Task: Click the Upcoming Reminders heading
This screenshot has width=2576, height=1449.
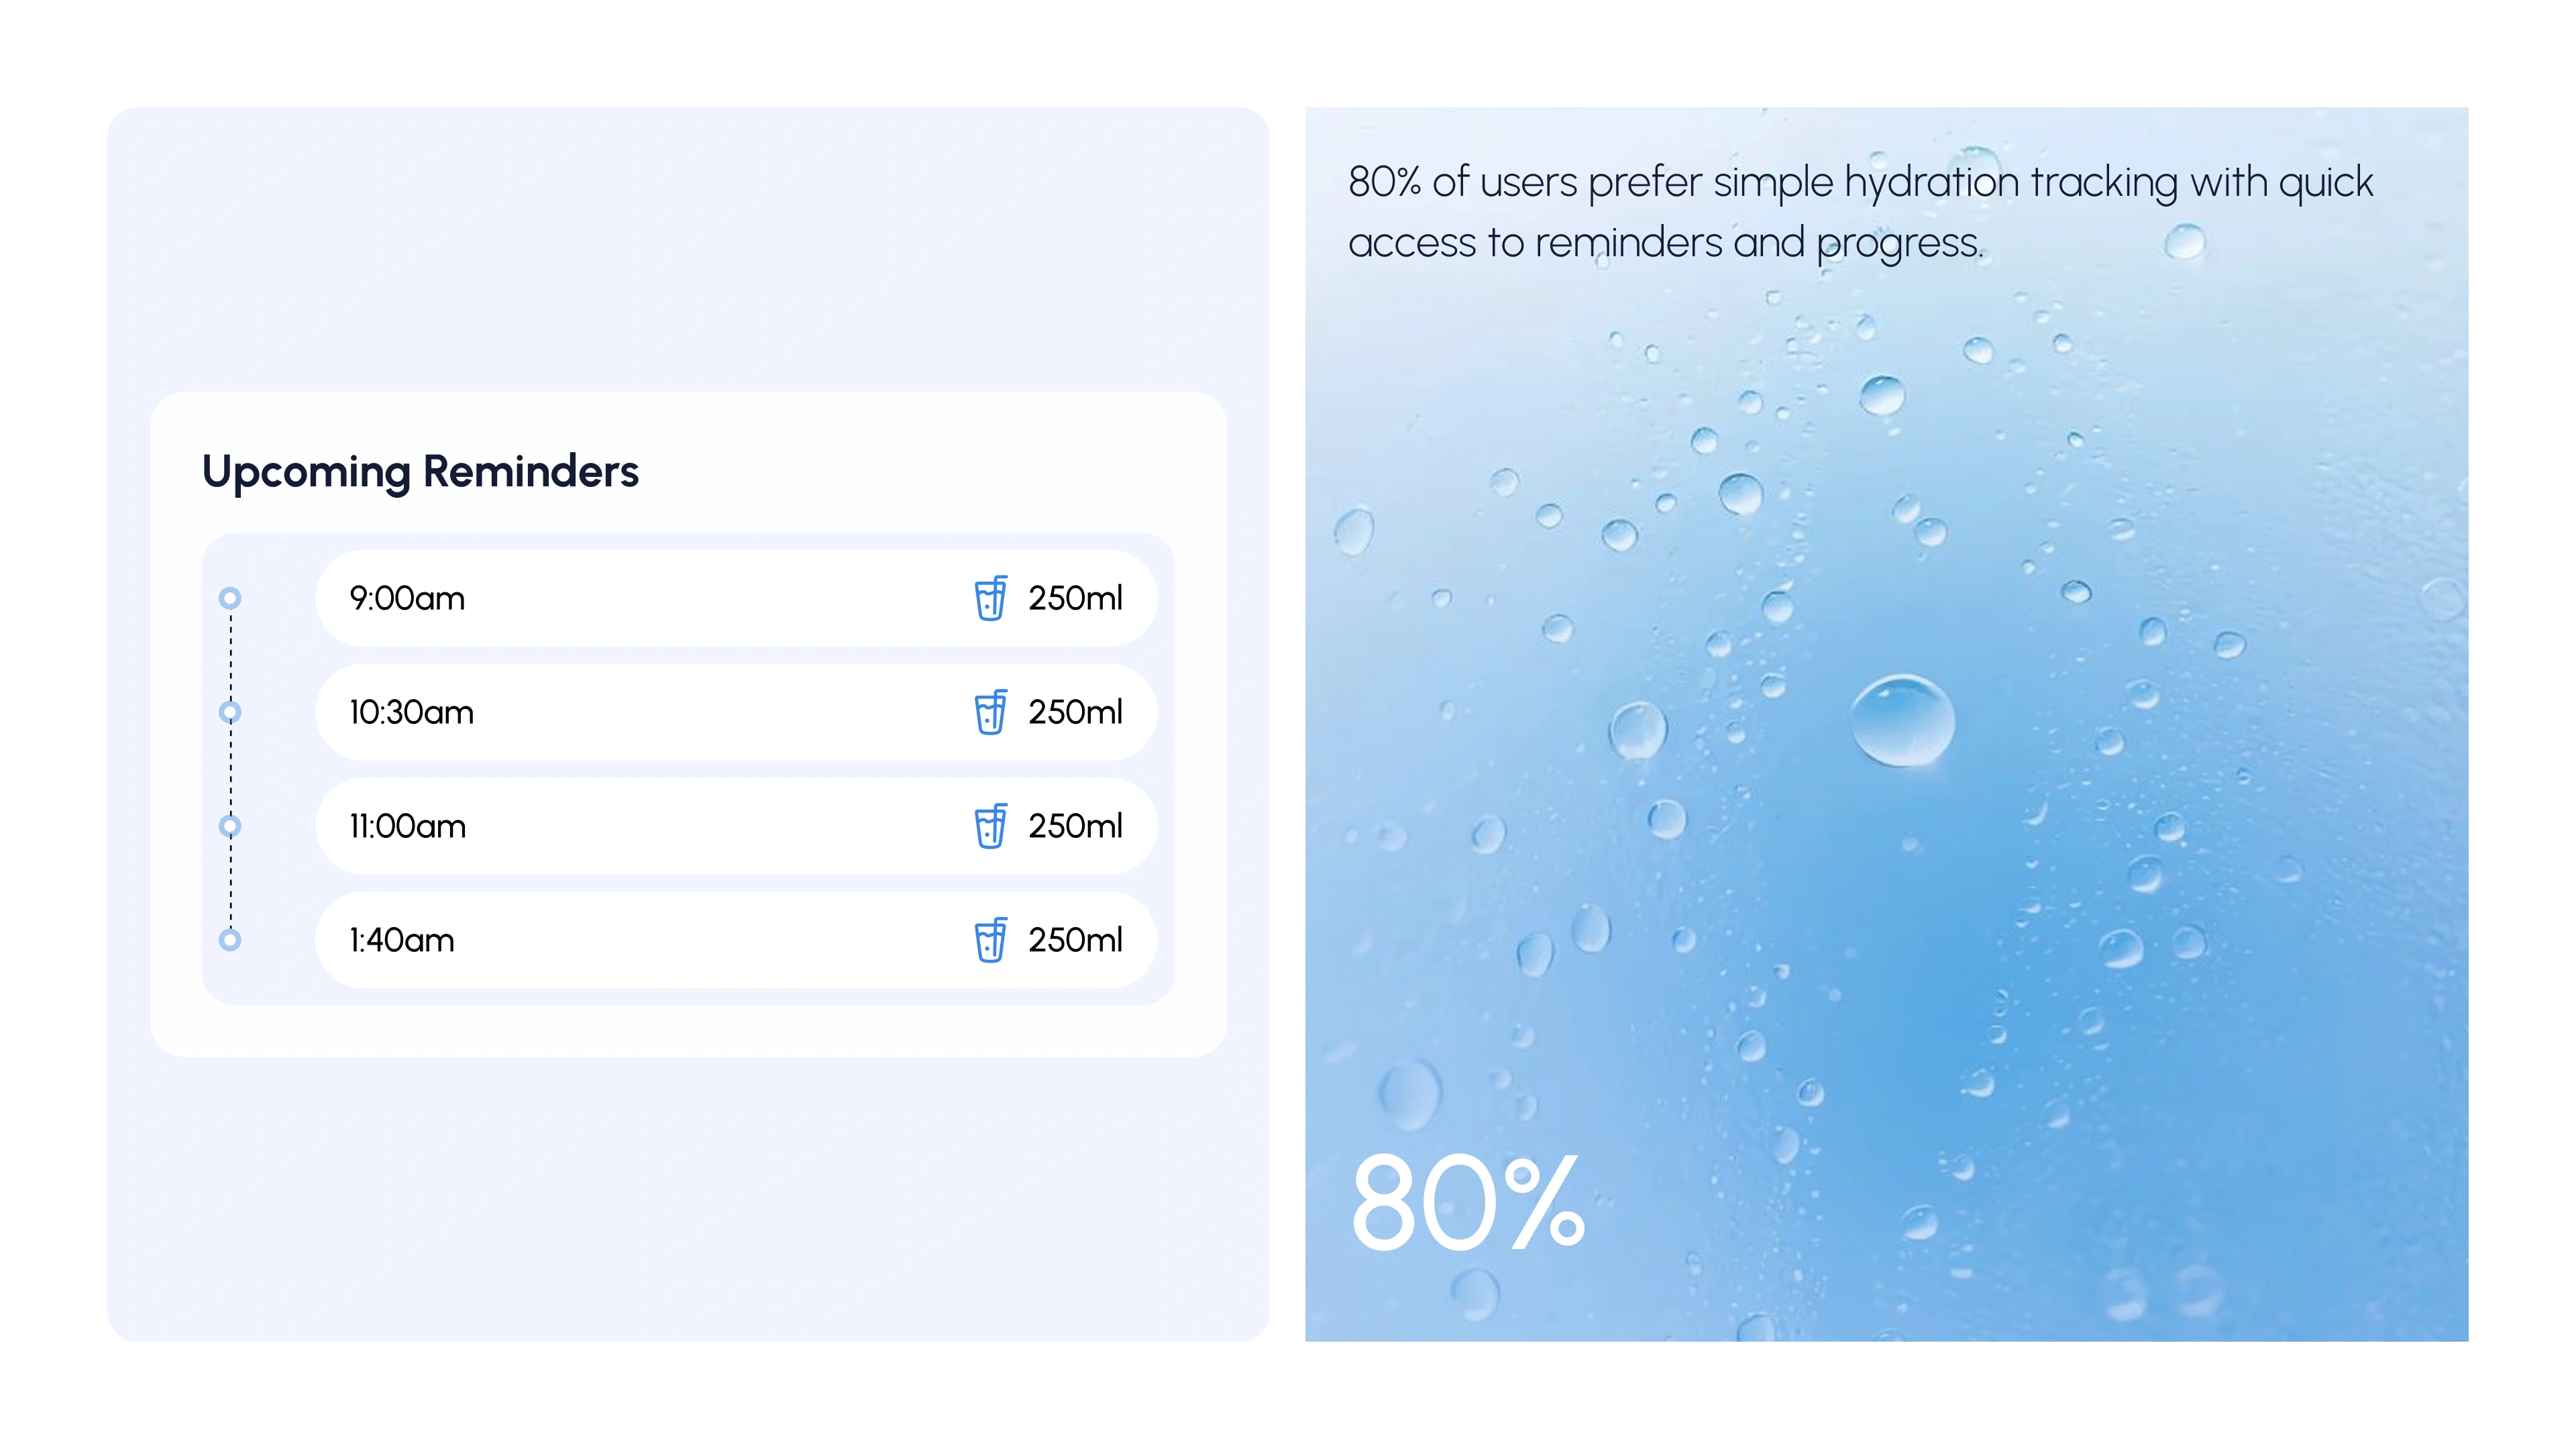Action: coord(420,472)
